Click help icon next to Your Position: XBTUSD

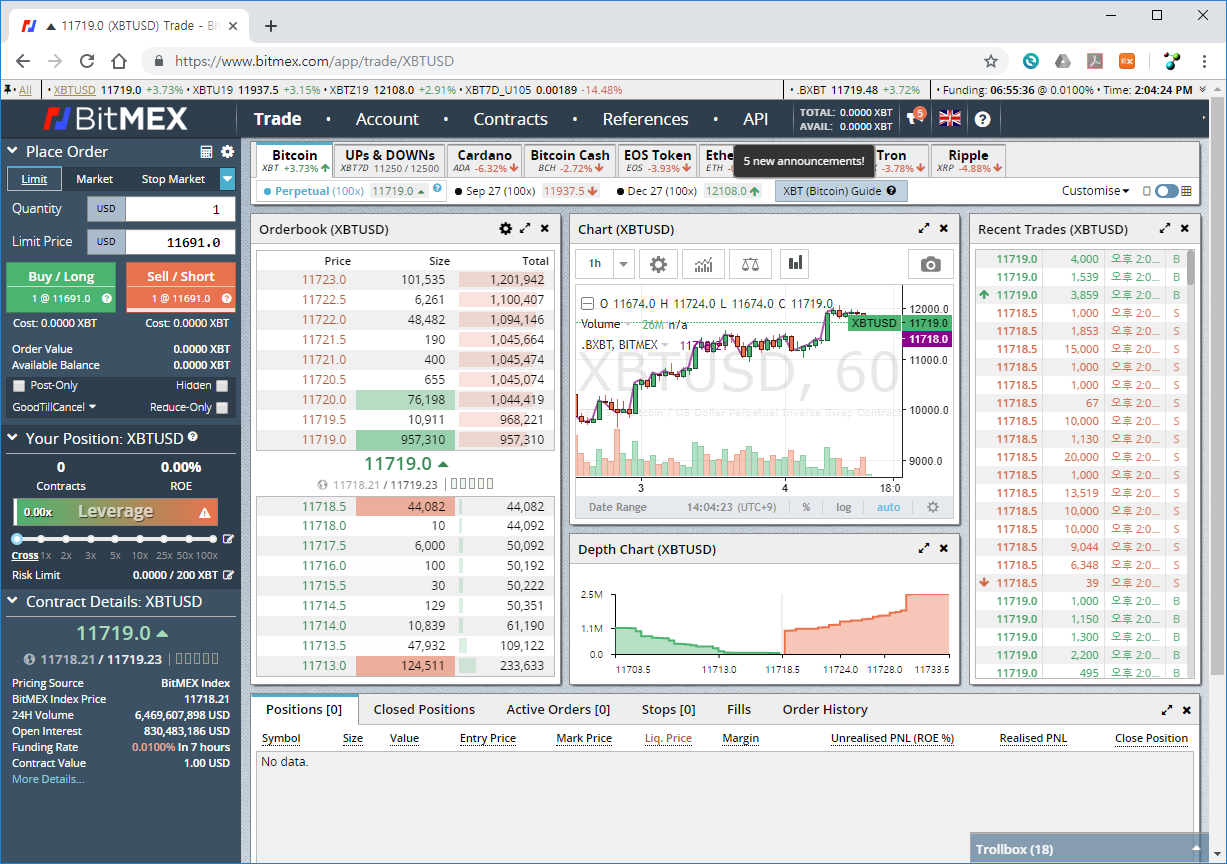pos(193,437)
